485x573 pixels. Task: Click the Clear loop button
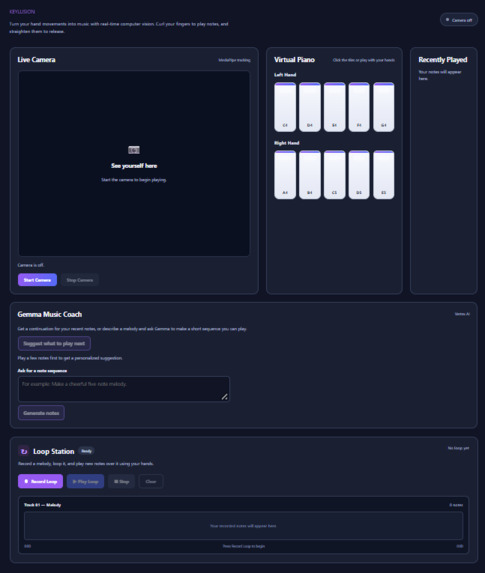151,481
